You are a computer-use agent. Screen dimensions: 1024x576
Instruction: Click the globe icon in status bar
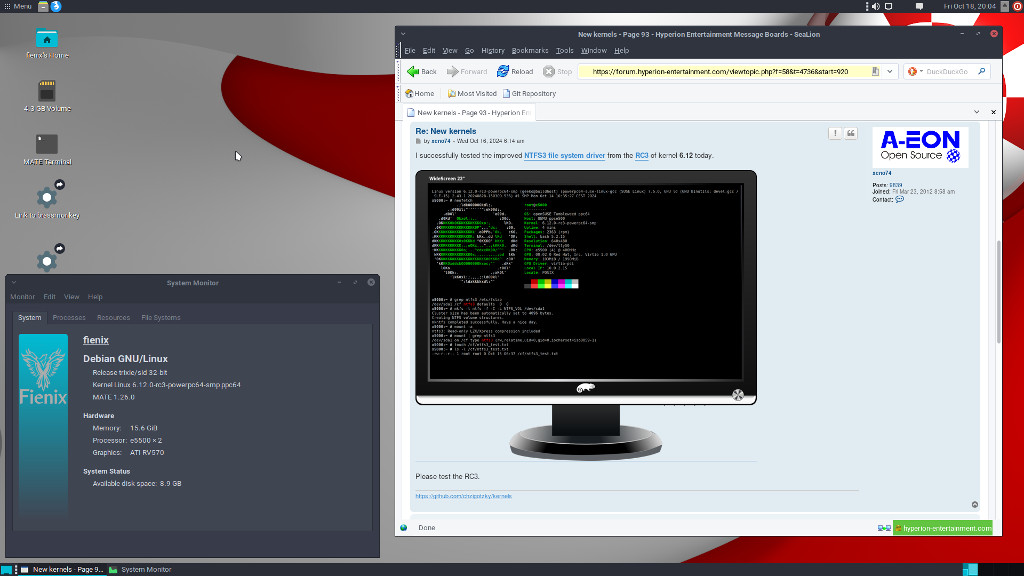click(404, 528)
